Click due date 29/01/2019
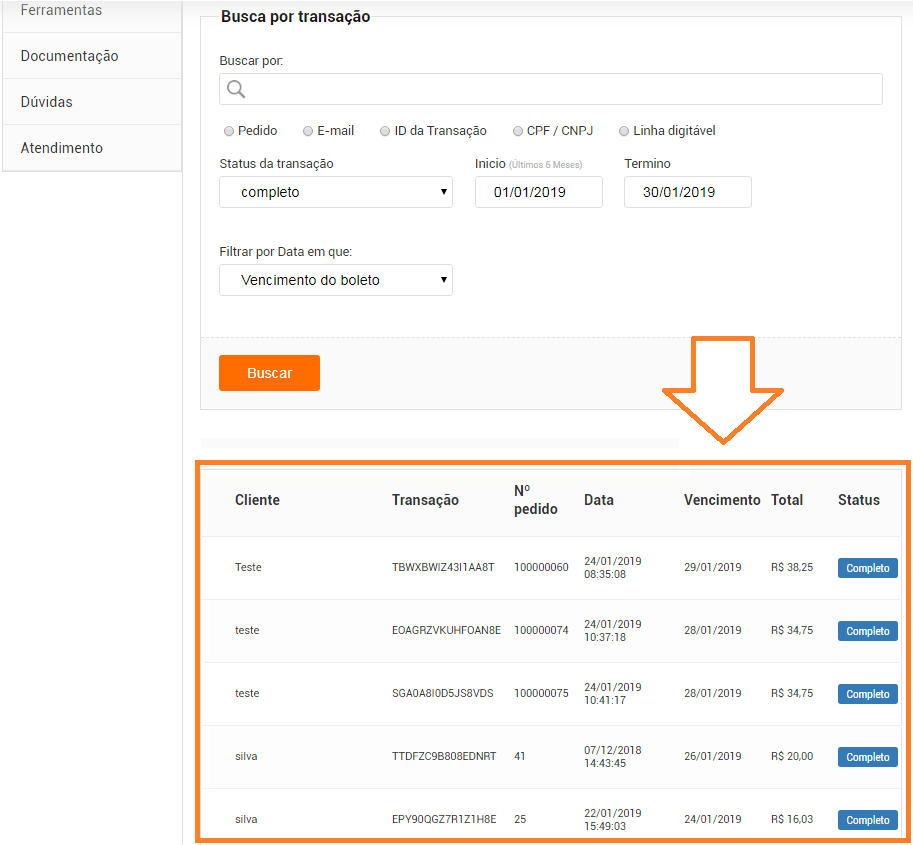 (x=713, y=567)
